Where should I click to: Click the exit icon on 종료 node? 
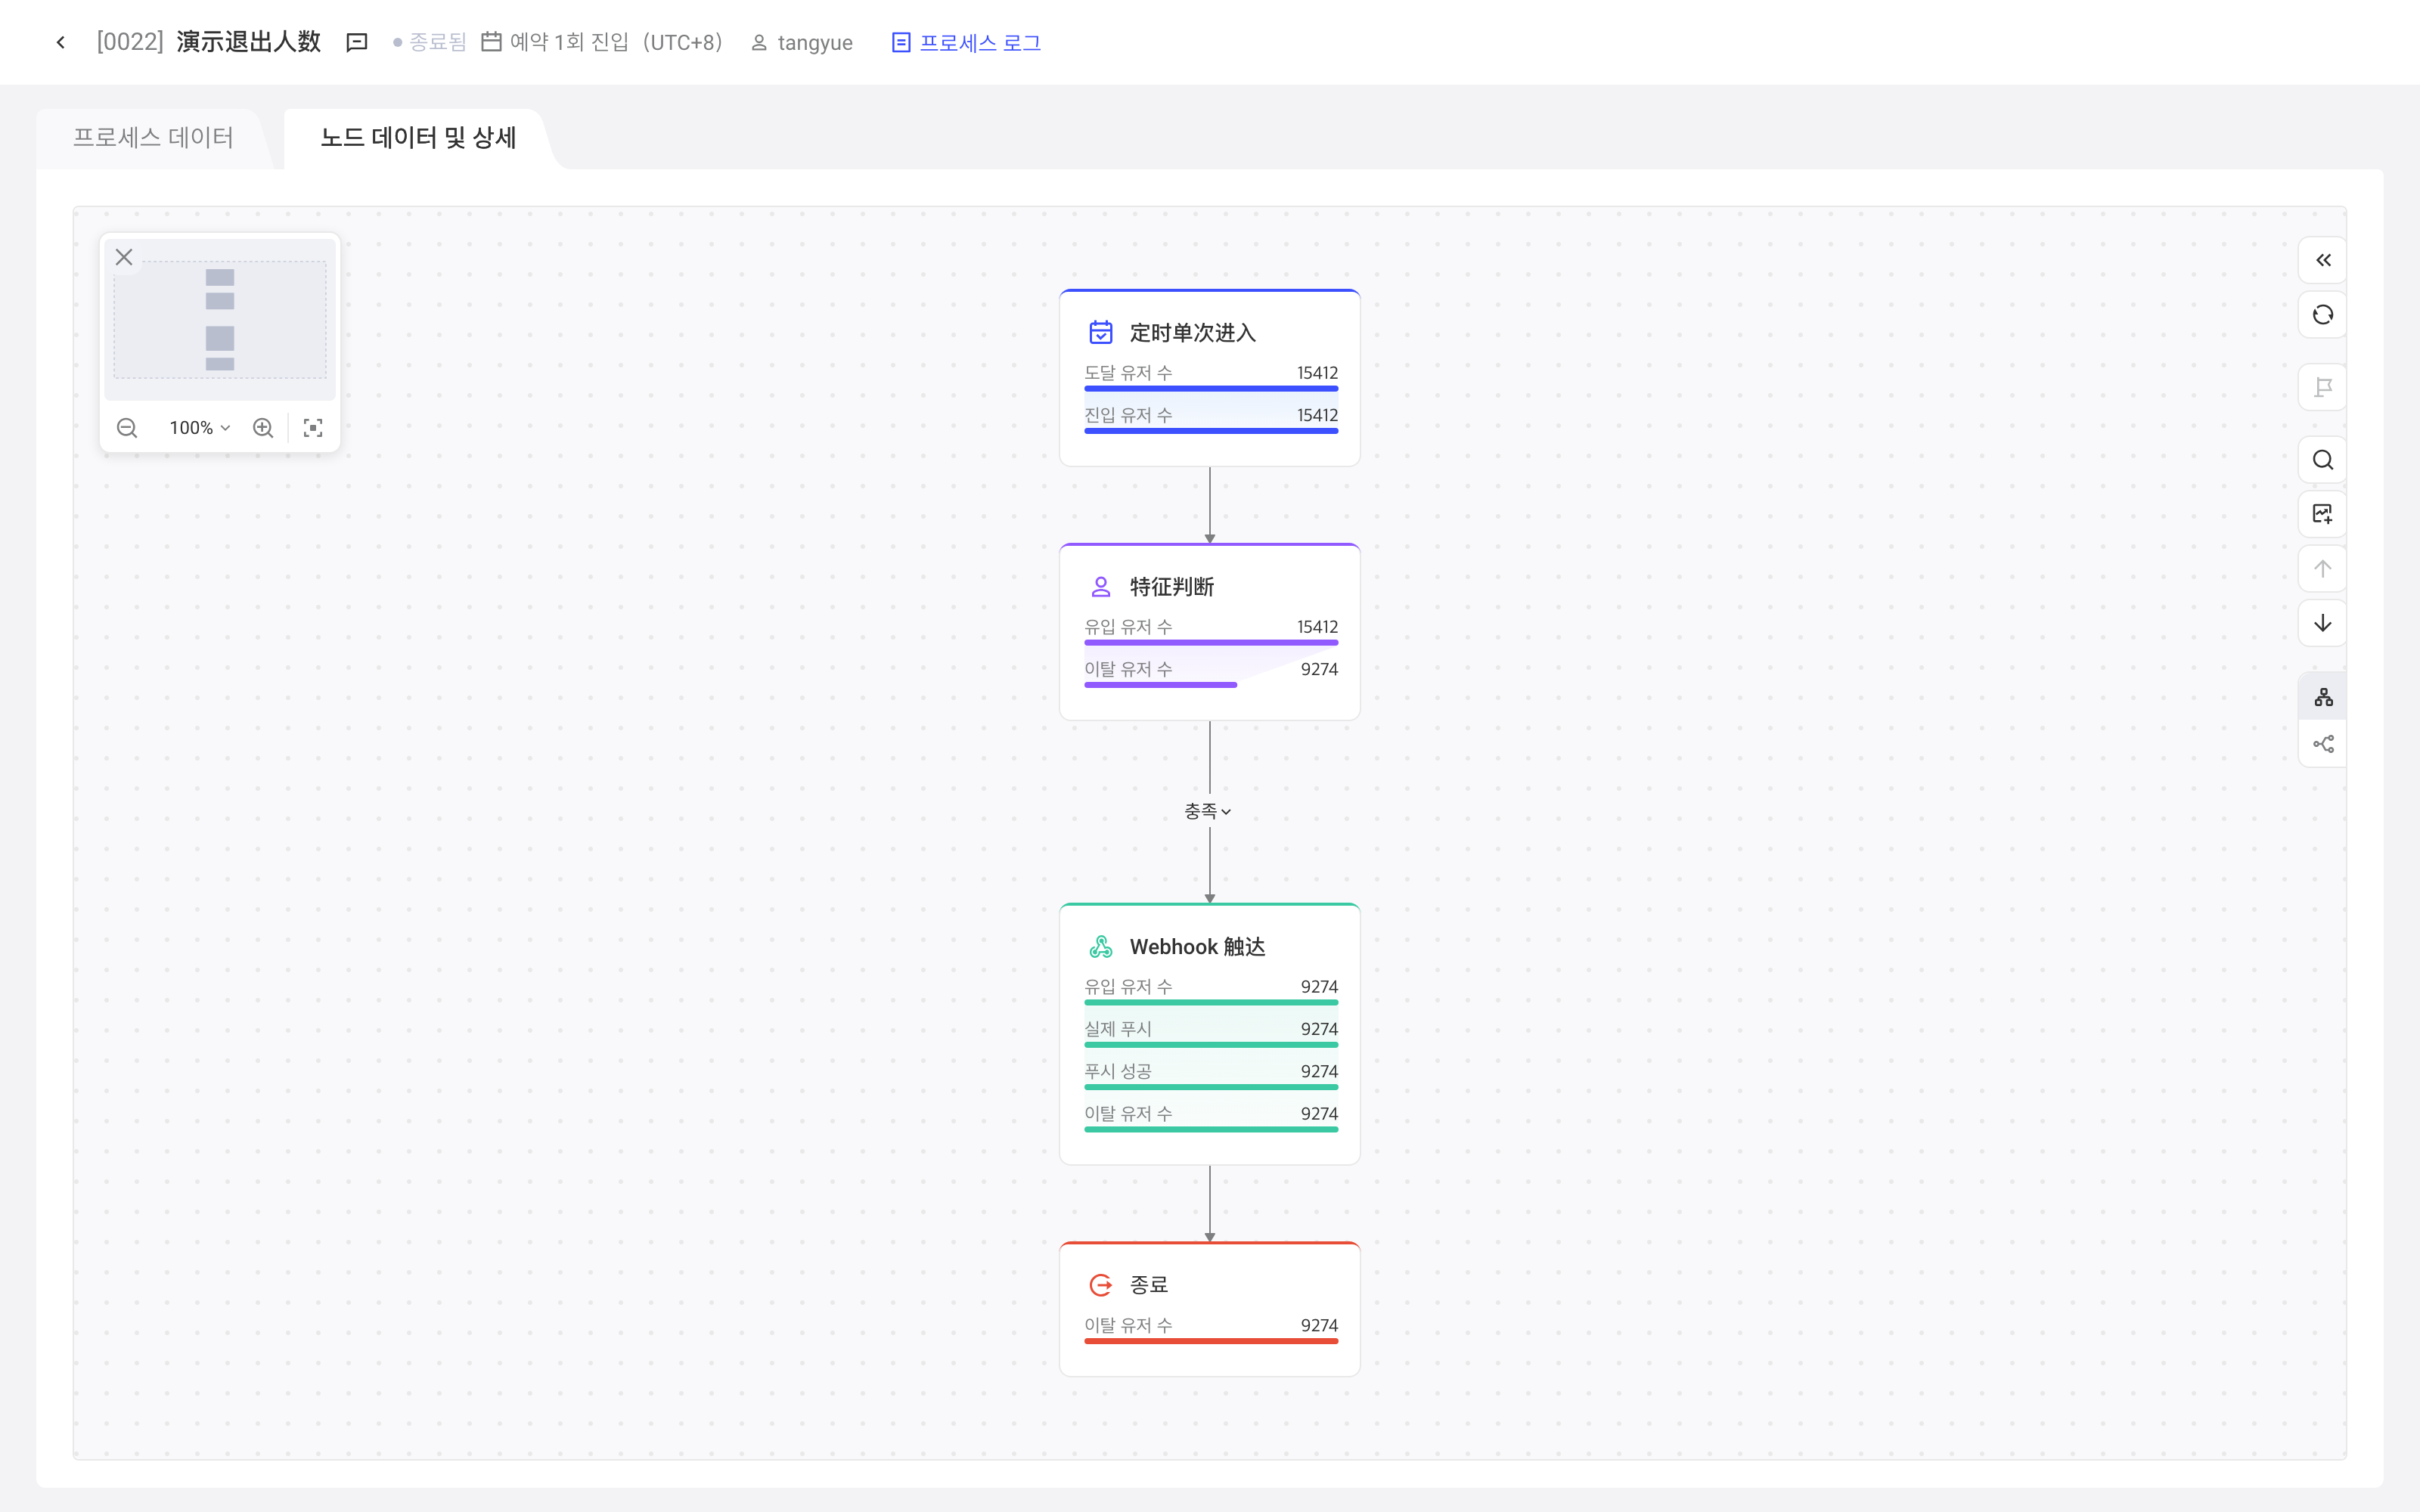click(1100, 1284)
